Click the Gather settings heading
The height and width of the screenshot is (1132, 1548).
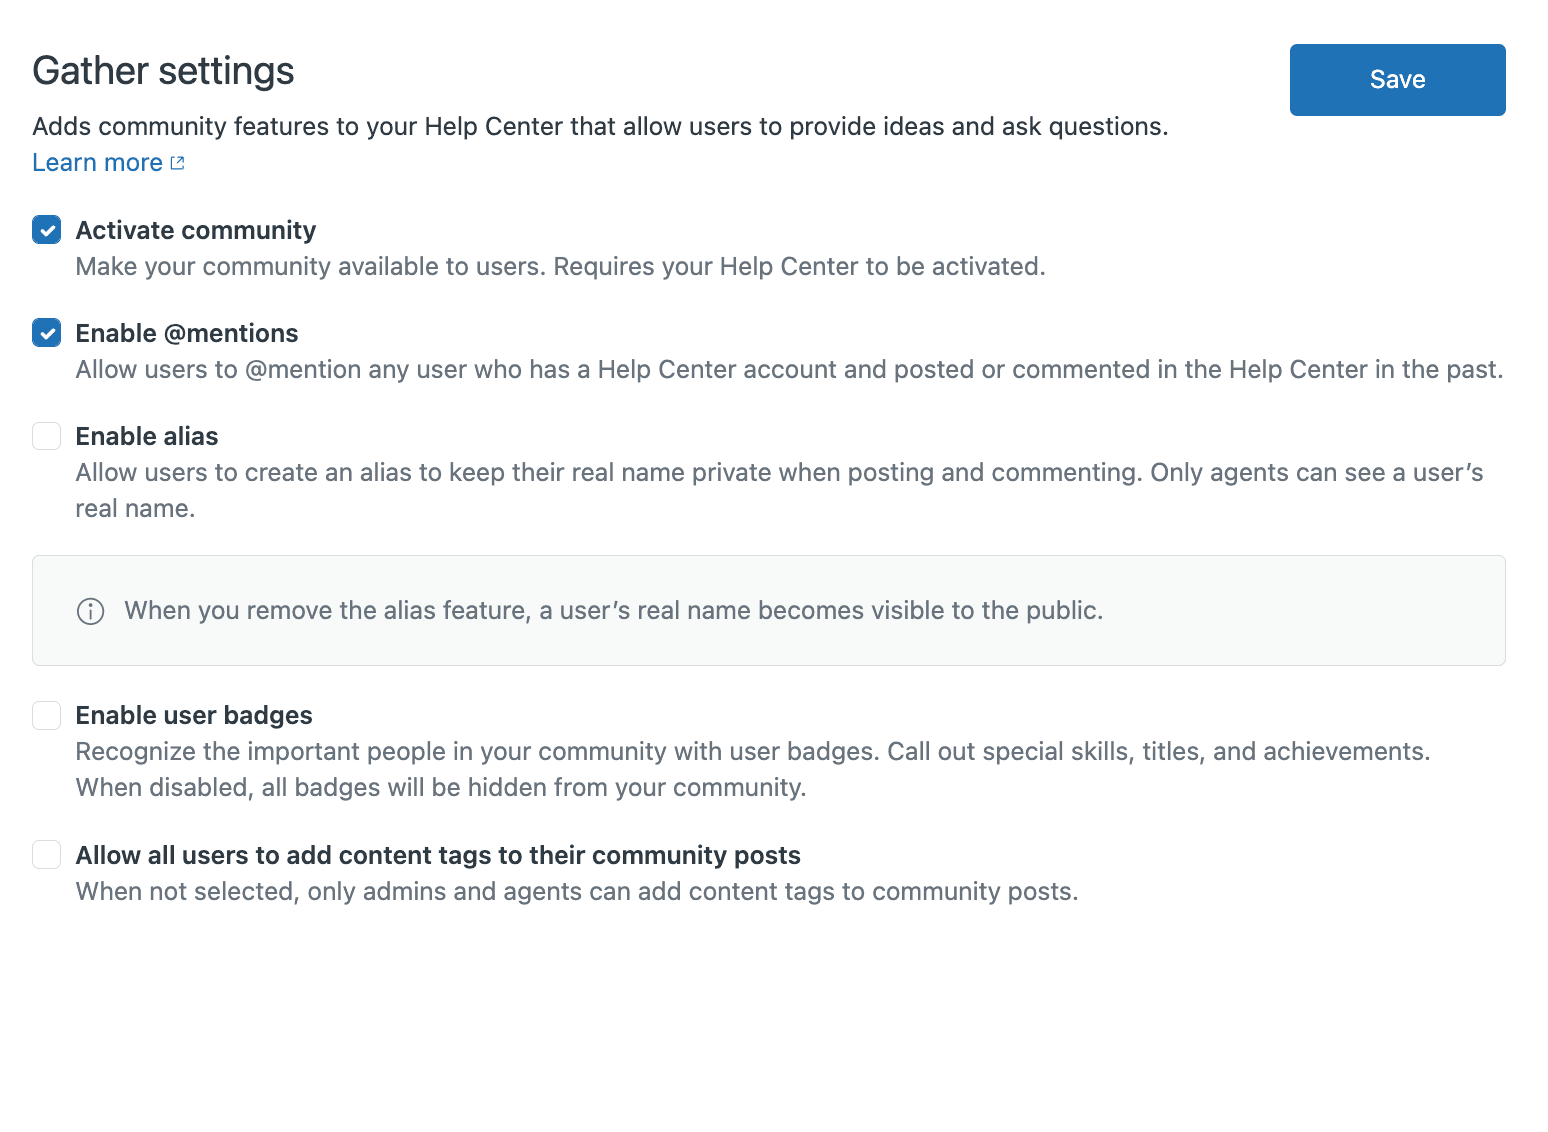[163, 70]
